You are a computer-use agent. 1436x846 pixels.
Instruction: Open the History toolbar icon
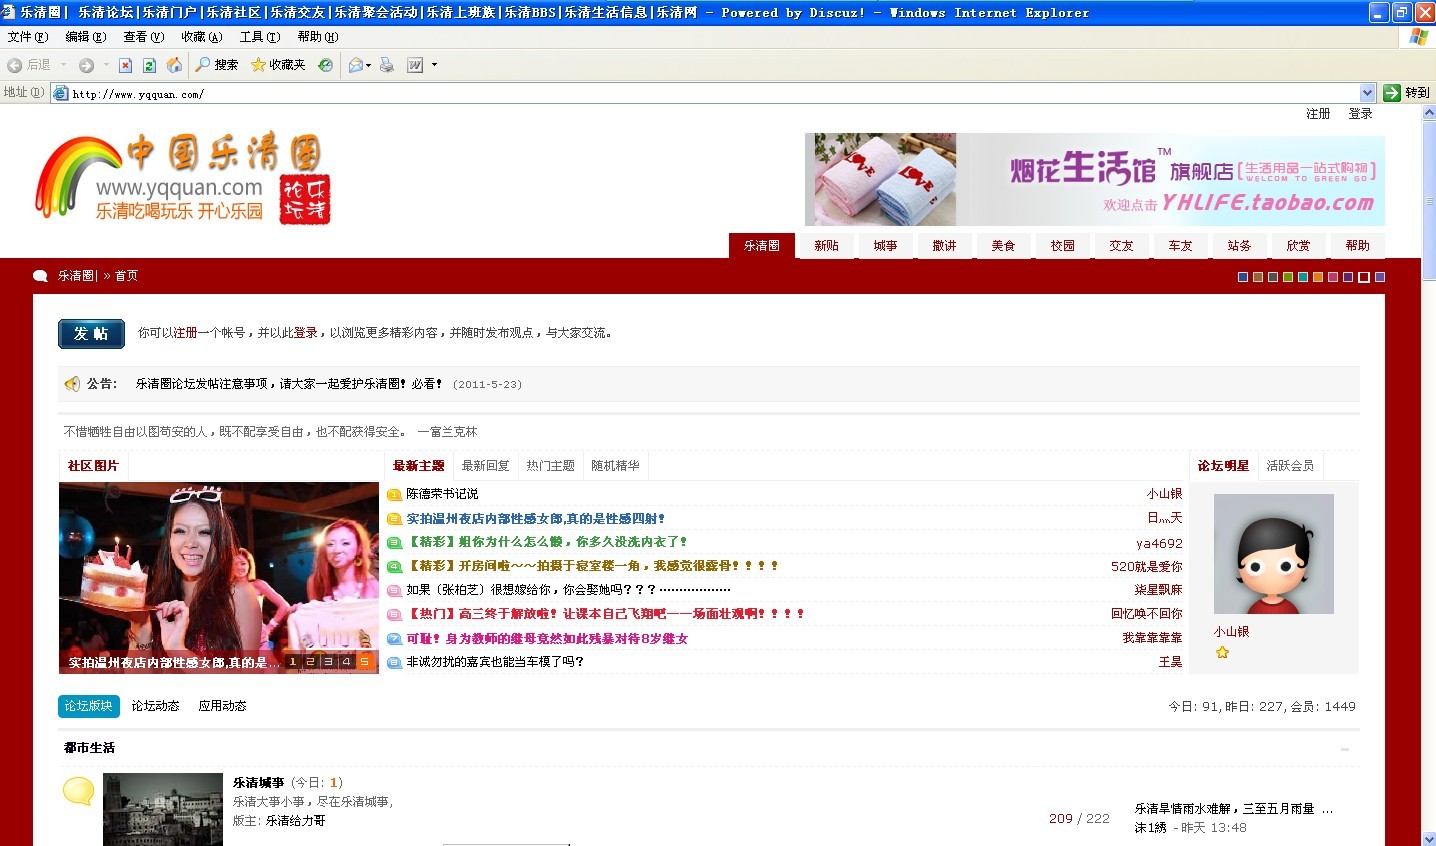point(325,65)
